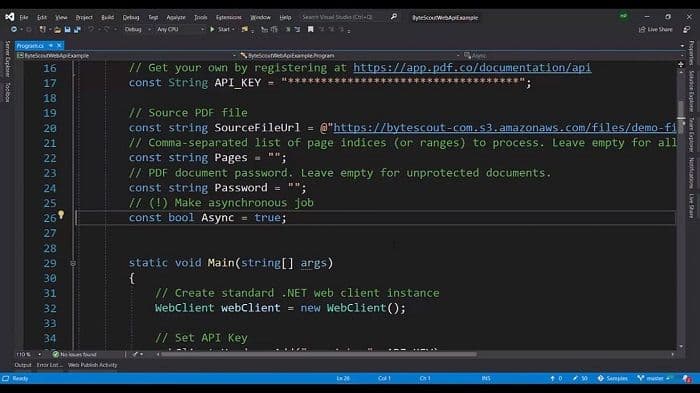700x393 pixels.
Task: Open the Any CPU platform dropdown
Action: click(180, 29)
